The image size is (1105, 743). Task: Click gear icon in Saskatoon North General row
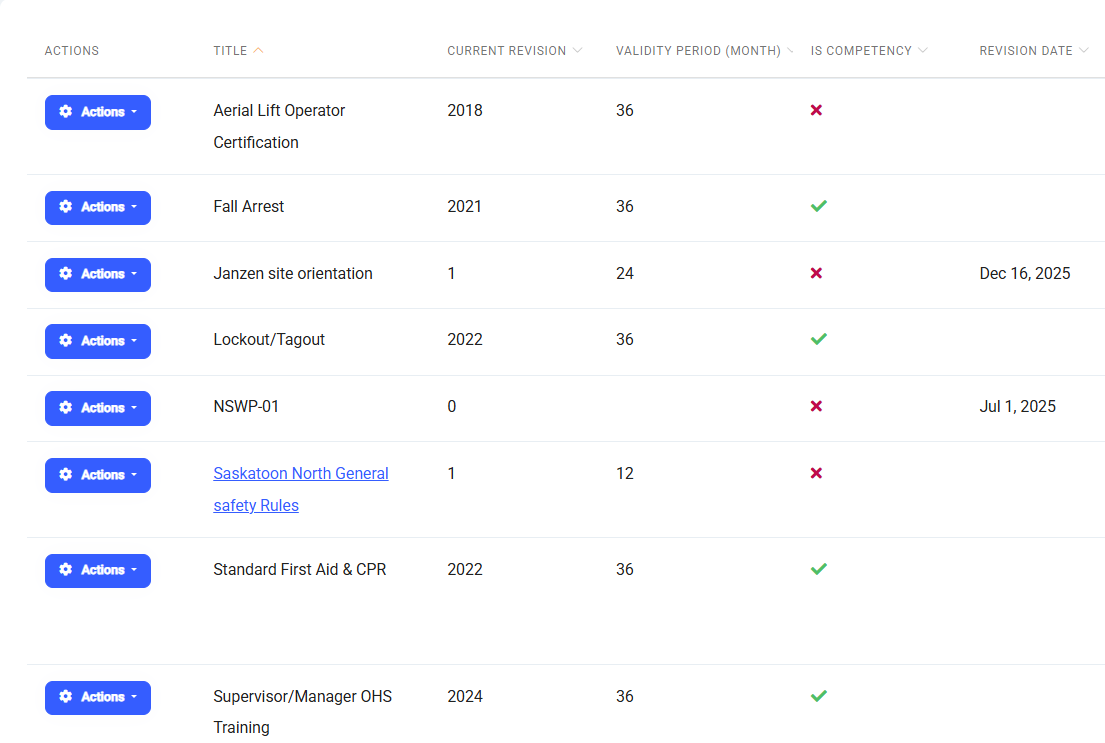66,475
